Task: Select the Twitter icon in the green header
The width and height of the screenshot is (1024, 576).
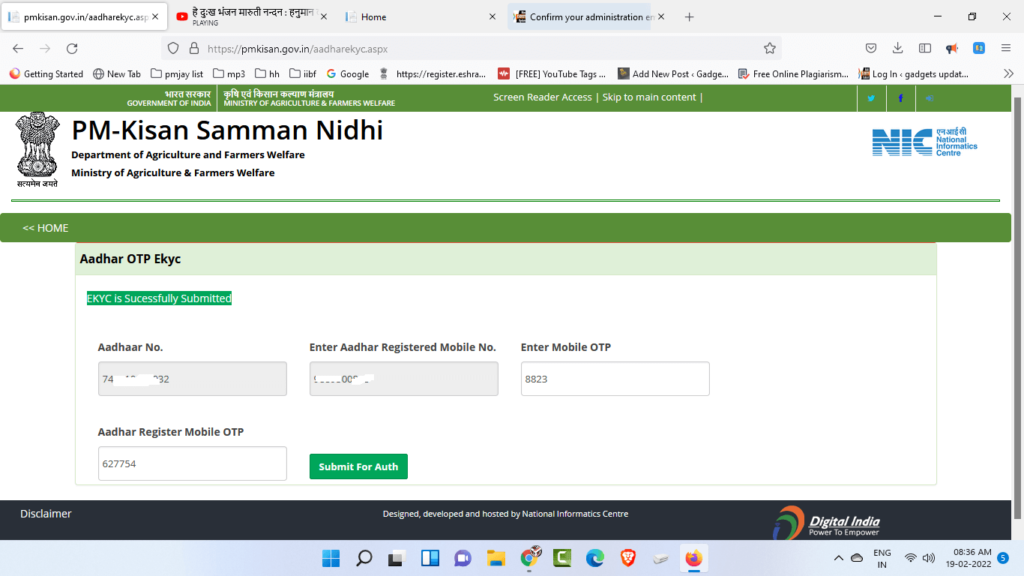Action: point(870,97)
